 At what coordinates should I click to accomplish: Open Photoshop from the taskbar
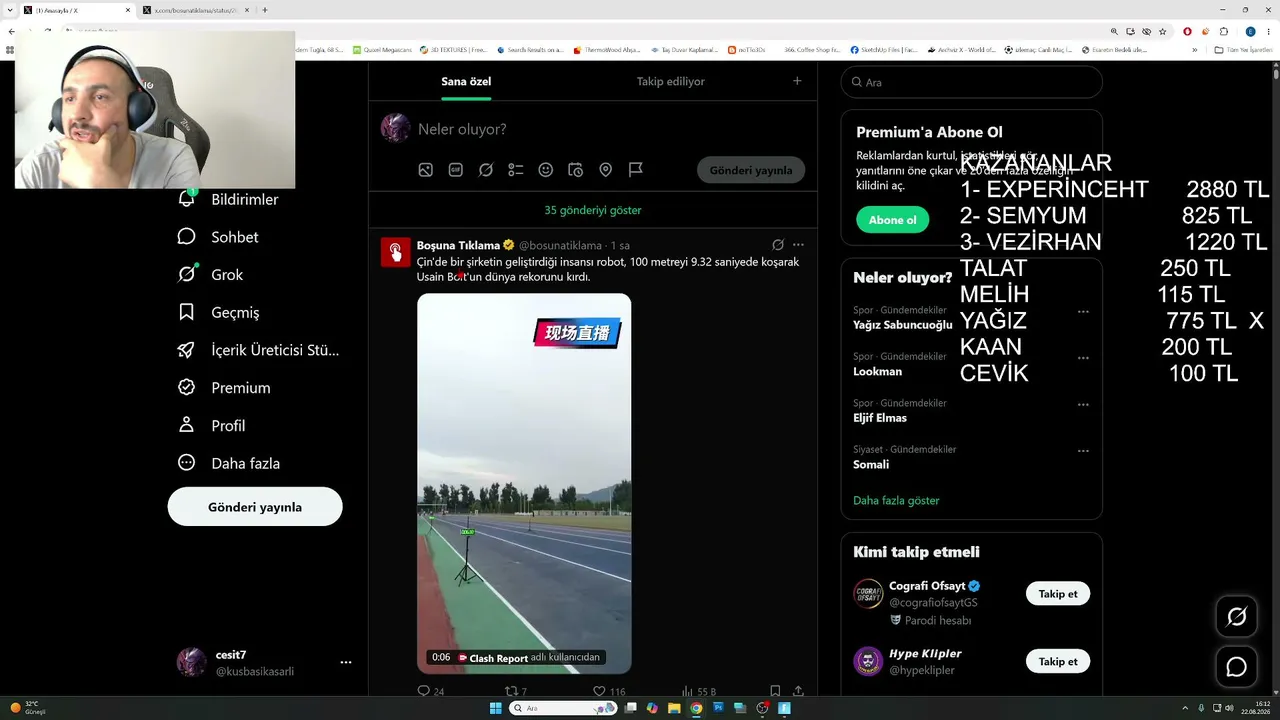[718, 708]
